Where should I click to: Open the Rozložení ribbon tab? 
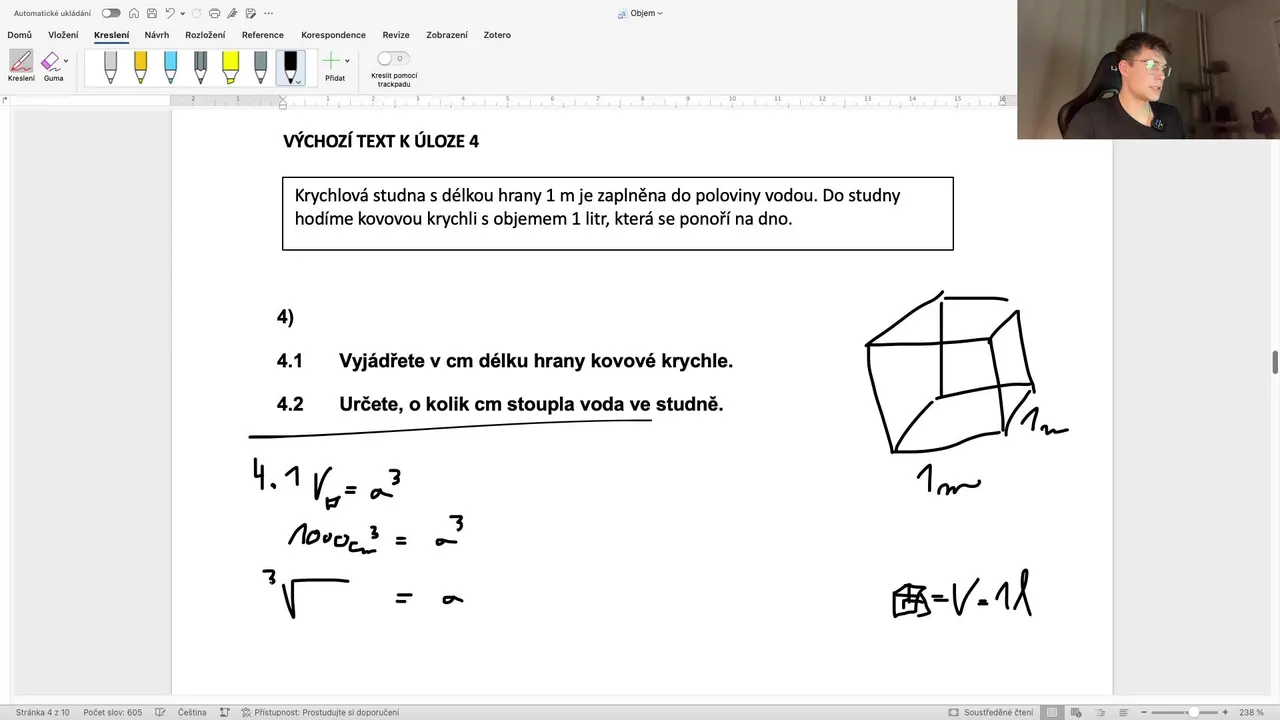coord(205,35)
